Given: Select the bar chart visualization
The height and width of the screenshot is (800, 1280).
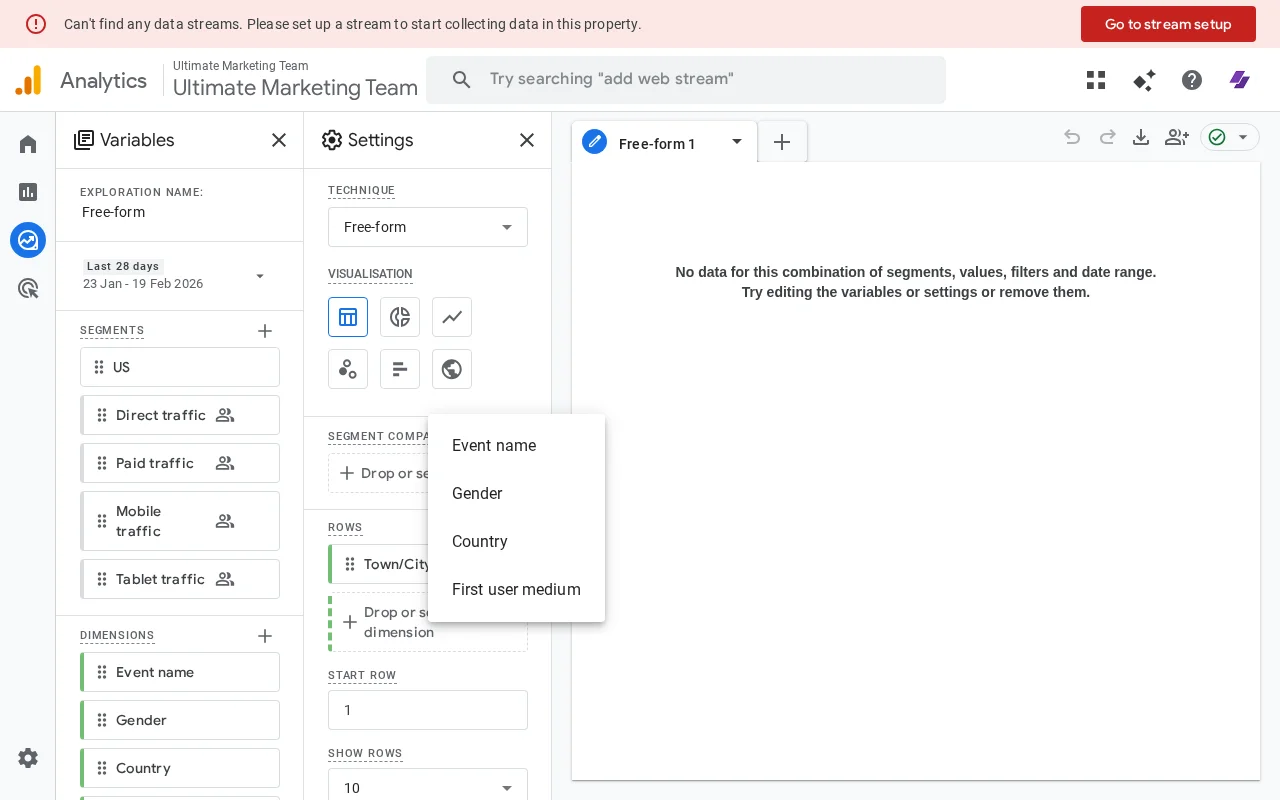Looking at the screenshot, I should [x=400, y=369].
